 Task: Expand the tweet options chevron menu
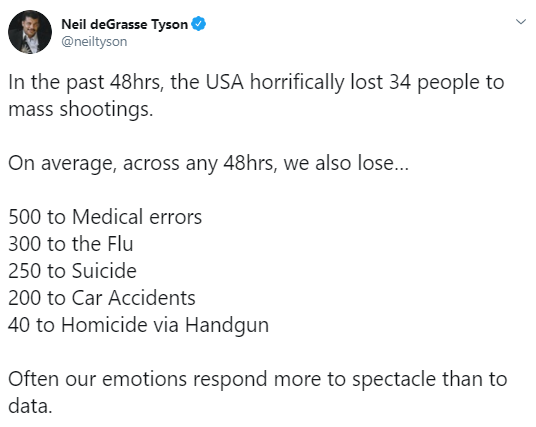(521, 22)
